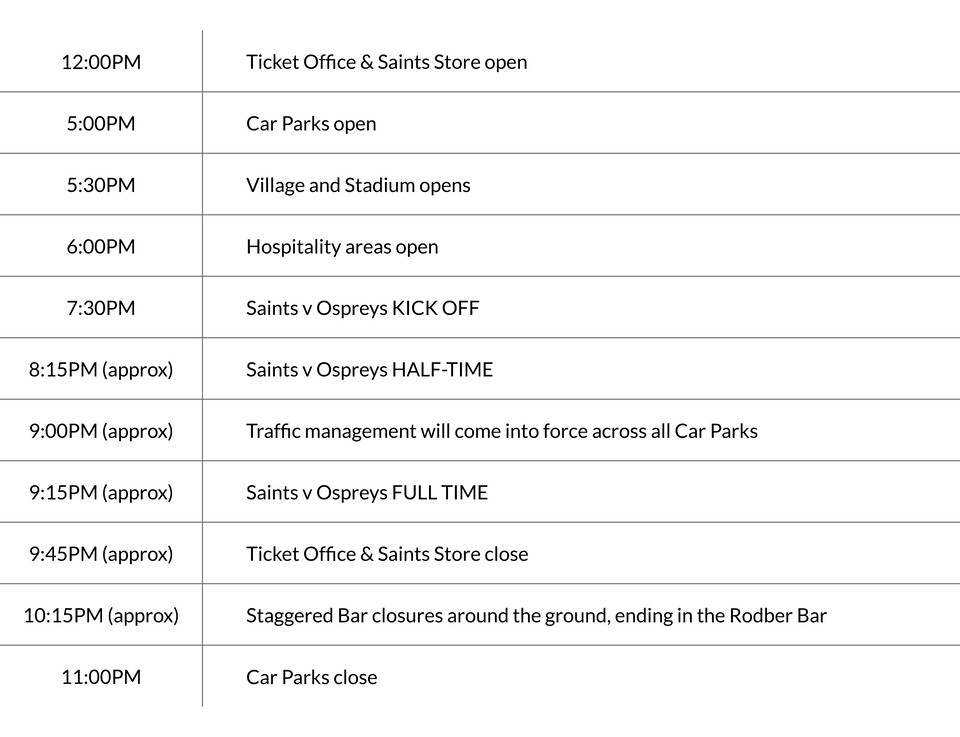This screenshot has height=737, width=960.
Task: Click the 5:00PM time entry
Action: (101, 124)
